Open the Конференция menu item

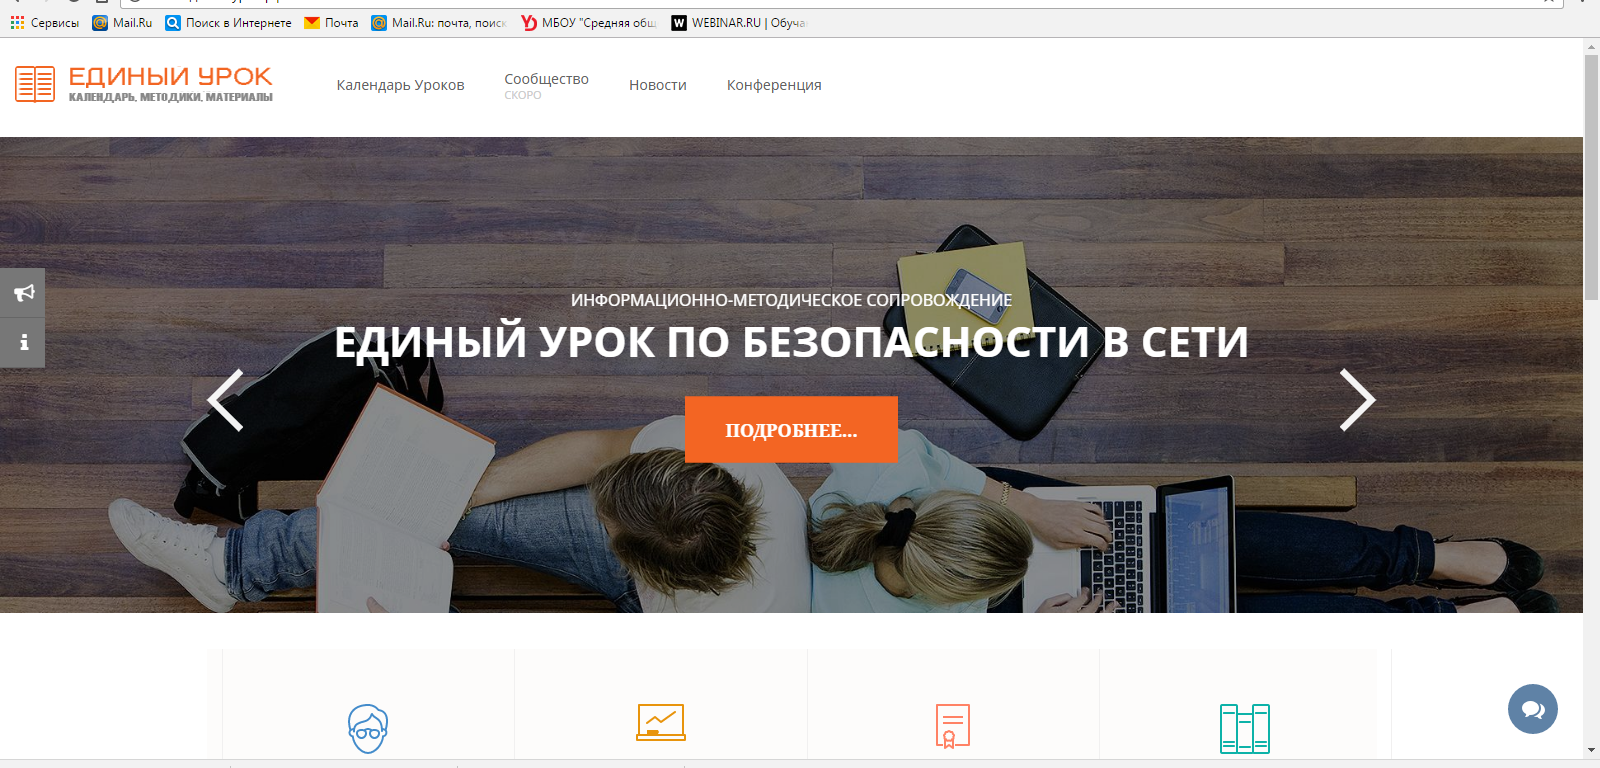pos(774,85)
